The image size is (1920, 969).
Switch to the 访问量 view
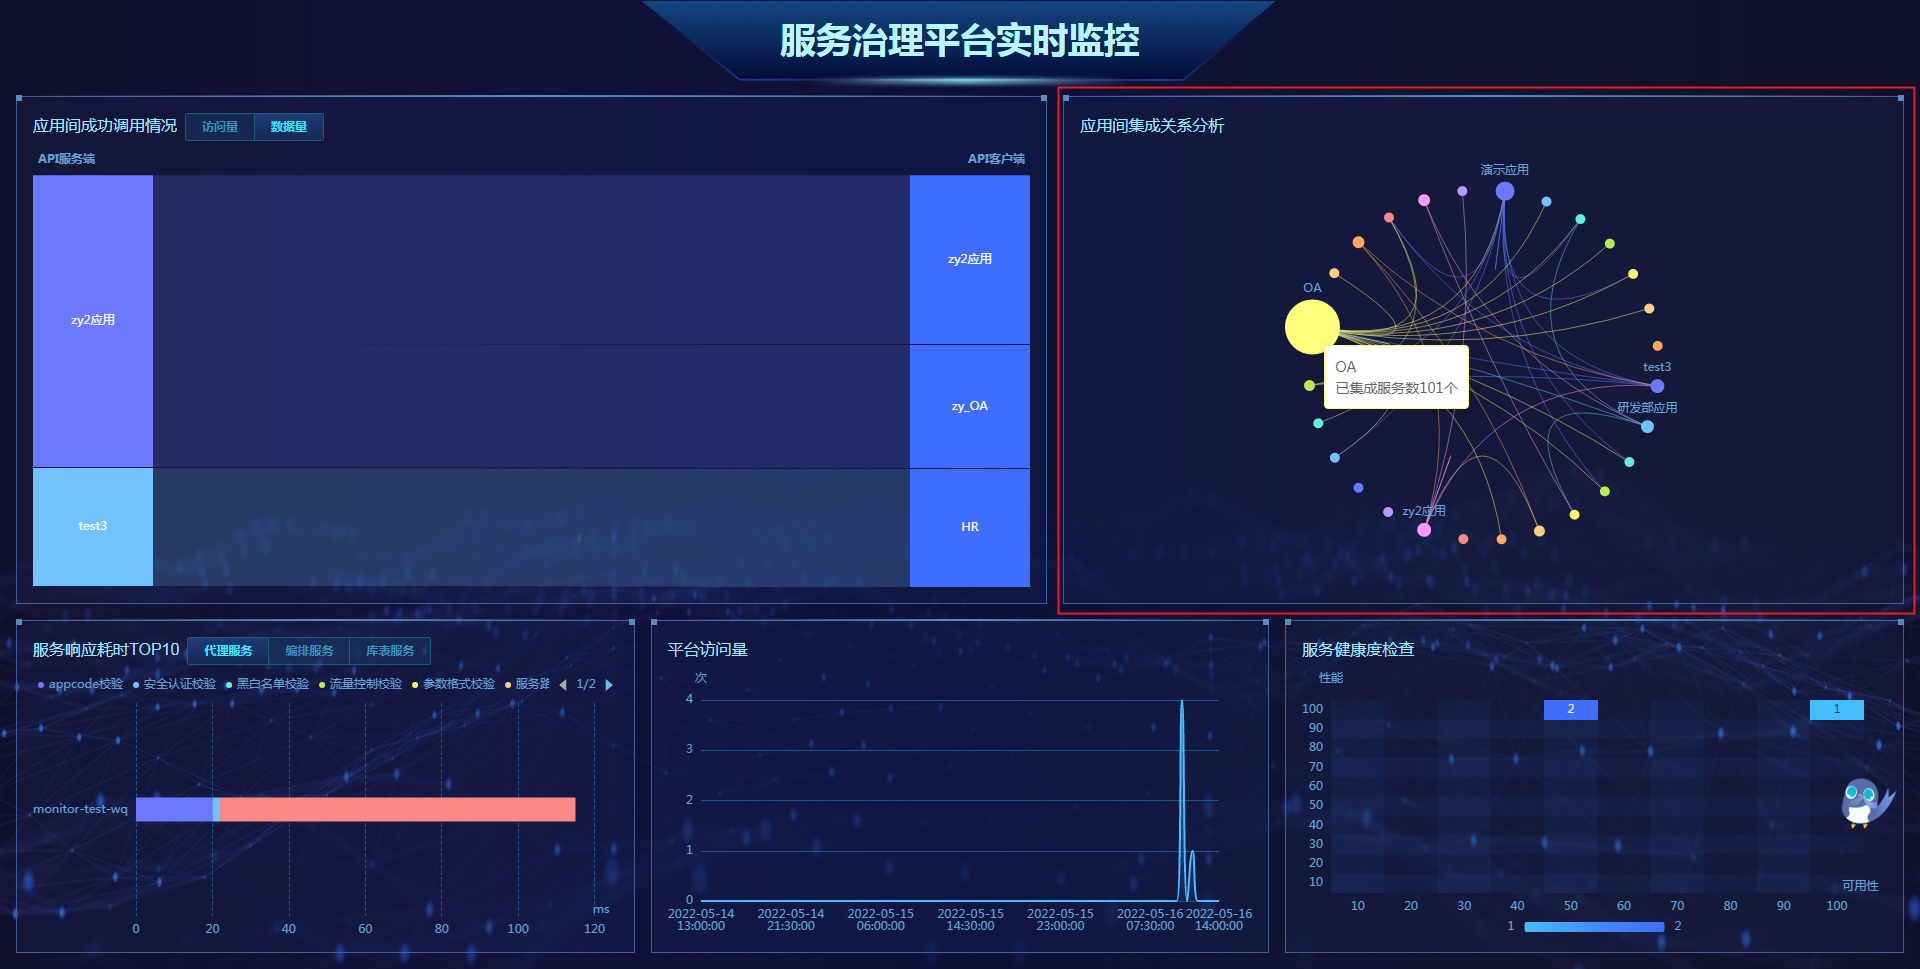(219, 127)
